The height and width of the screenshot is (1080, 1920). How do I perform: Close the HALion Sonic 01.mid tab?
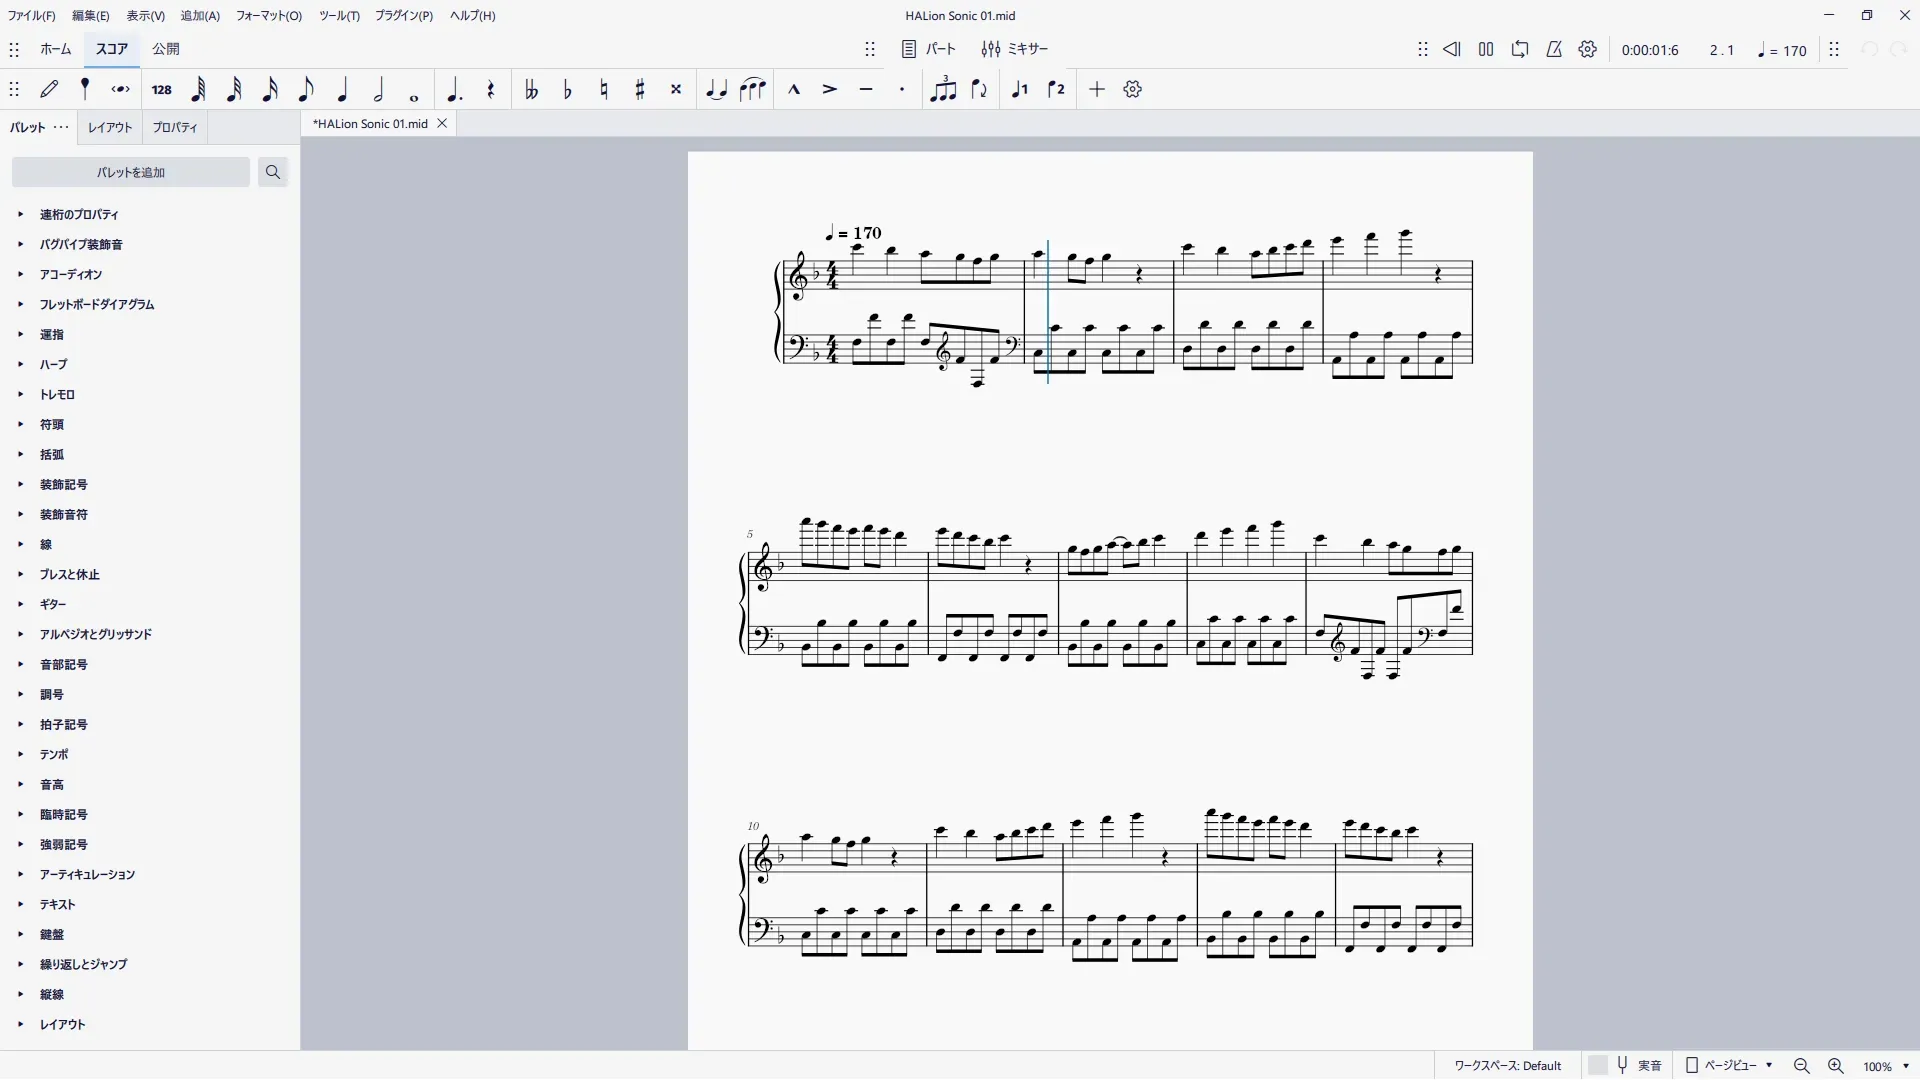(x=442, y=124)
